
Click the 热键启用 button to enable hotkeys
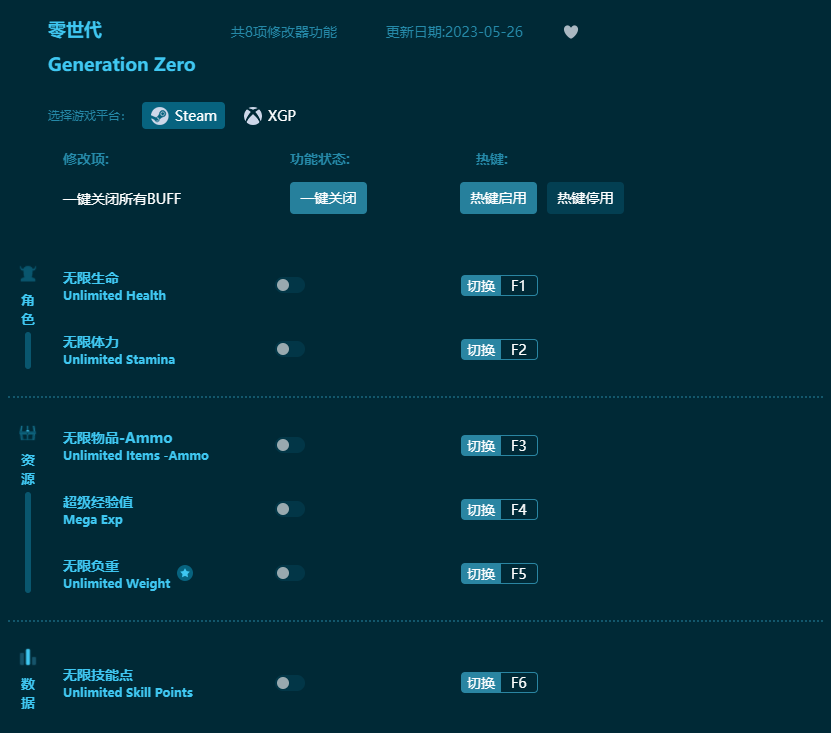coord(498,198)
